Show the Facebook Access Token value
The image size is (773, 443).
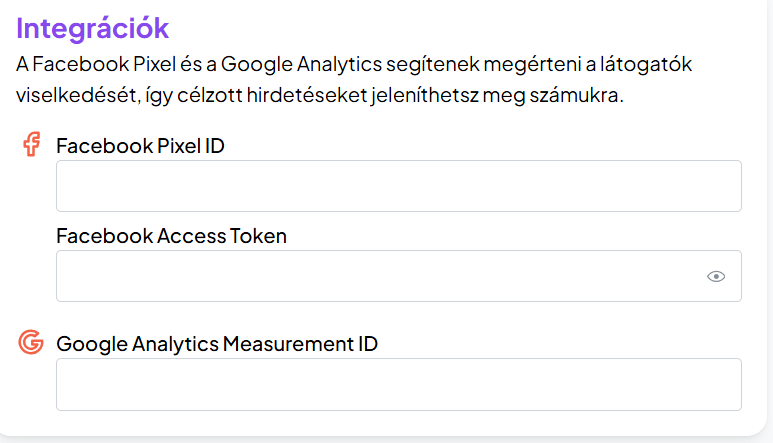[x=716, y=277]
